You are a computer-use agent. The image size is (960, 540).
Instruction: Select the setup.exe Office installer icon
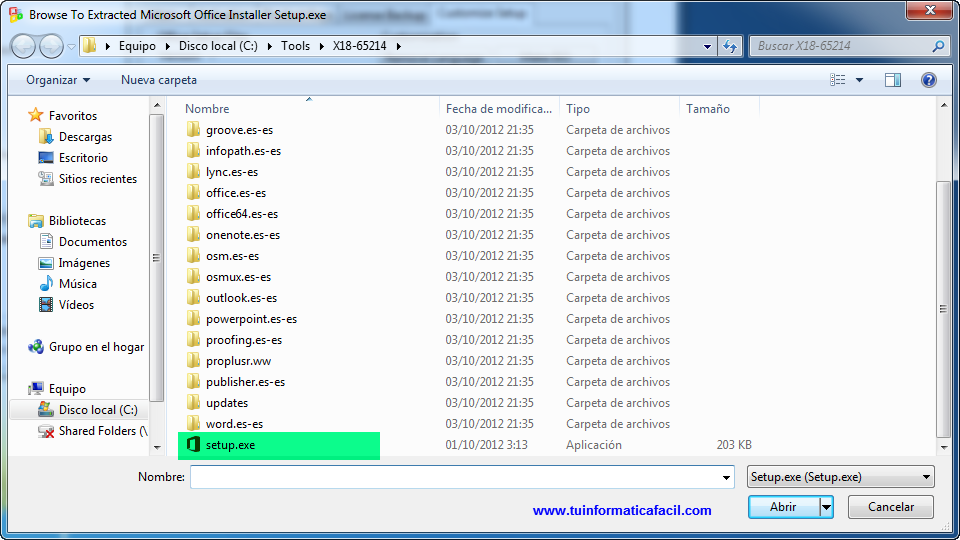click(193, 444)
